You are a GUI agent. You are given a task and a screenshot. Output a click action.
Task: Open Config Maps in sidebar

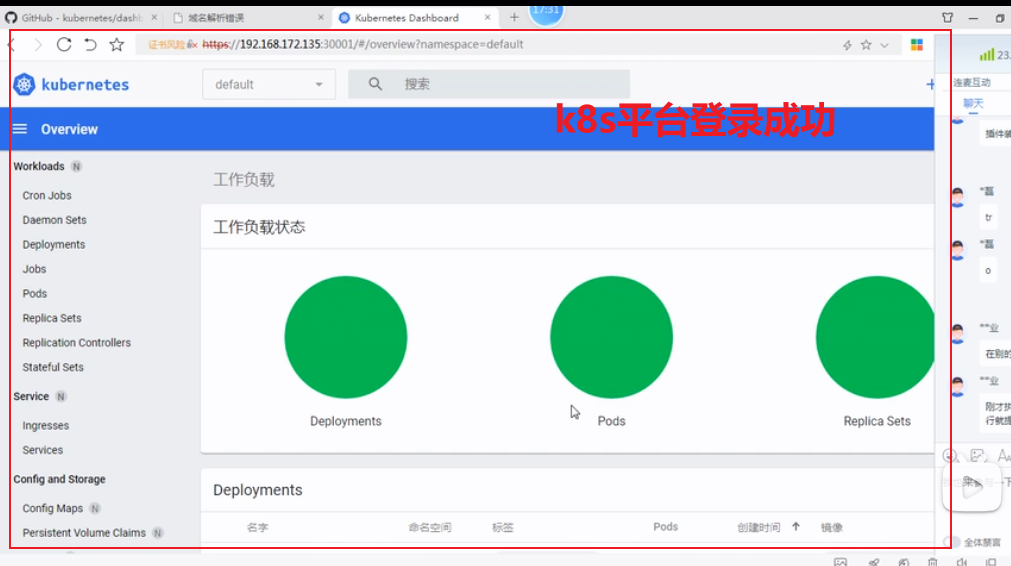(x=53, y=508)
